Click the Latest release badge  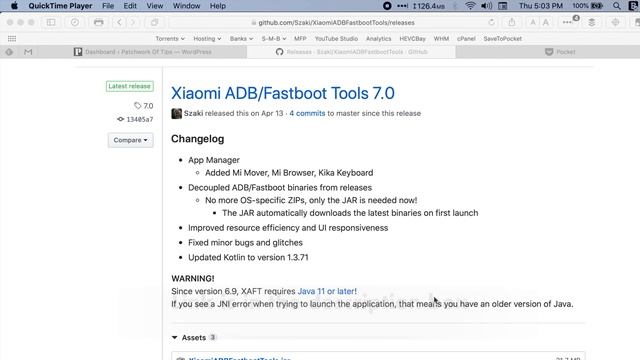coord(129,86)
